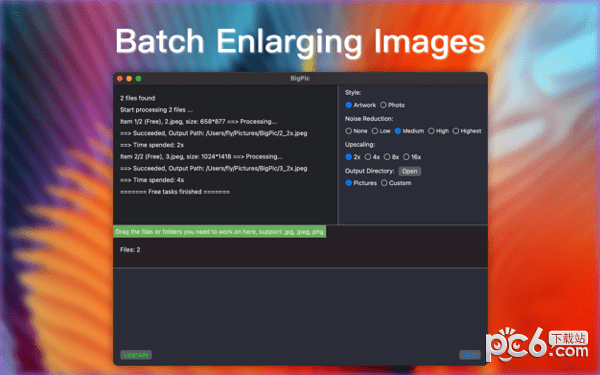Click the green Upgrade button

click(136, 355)
